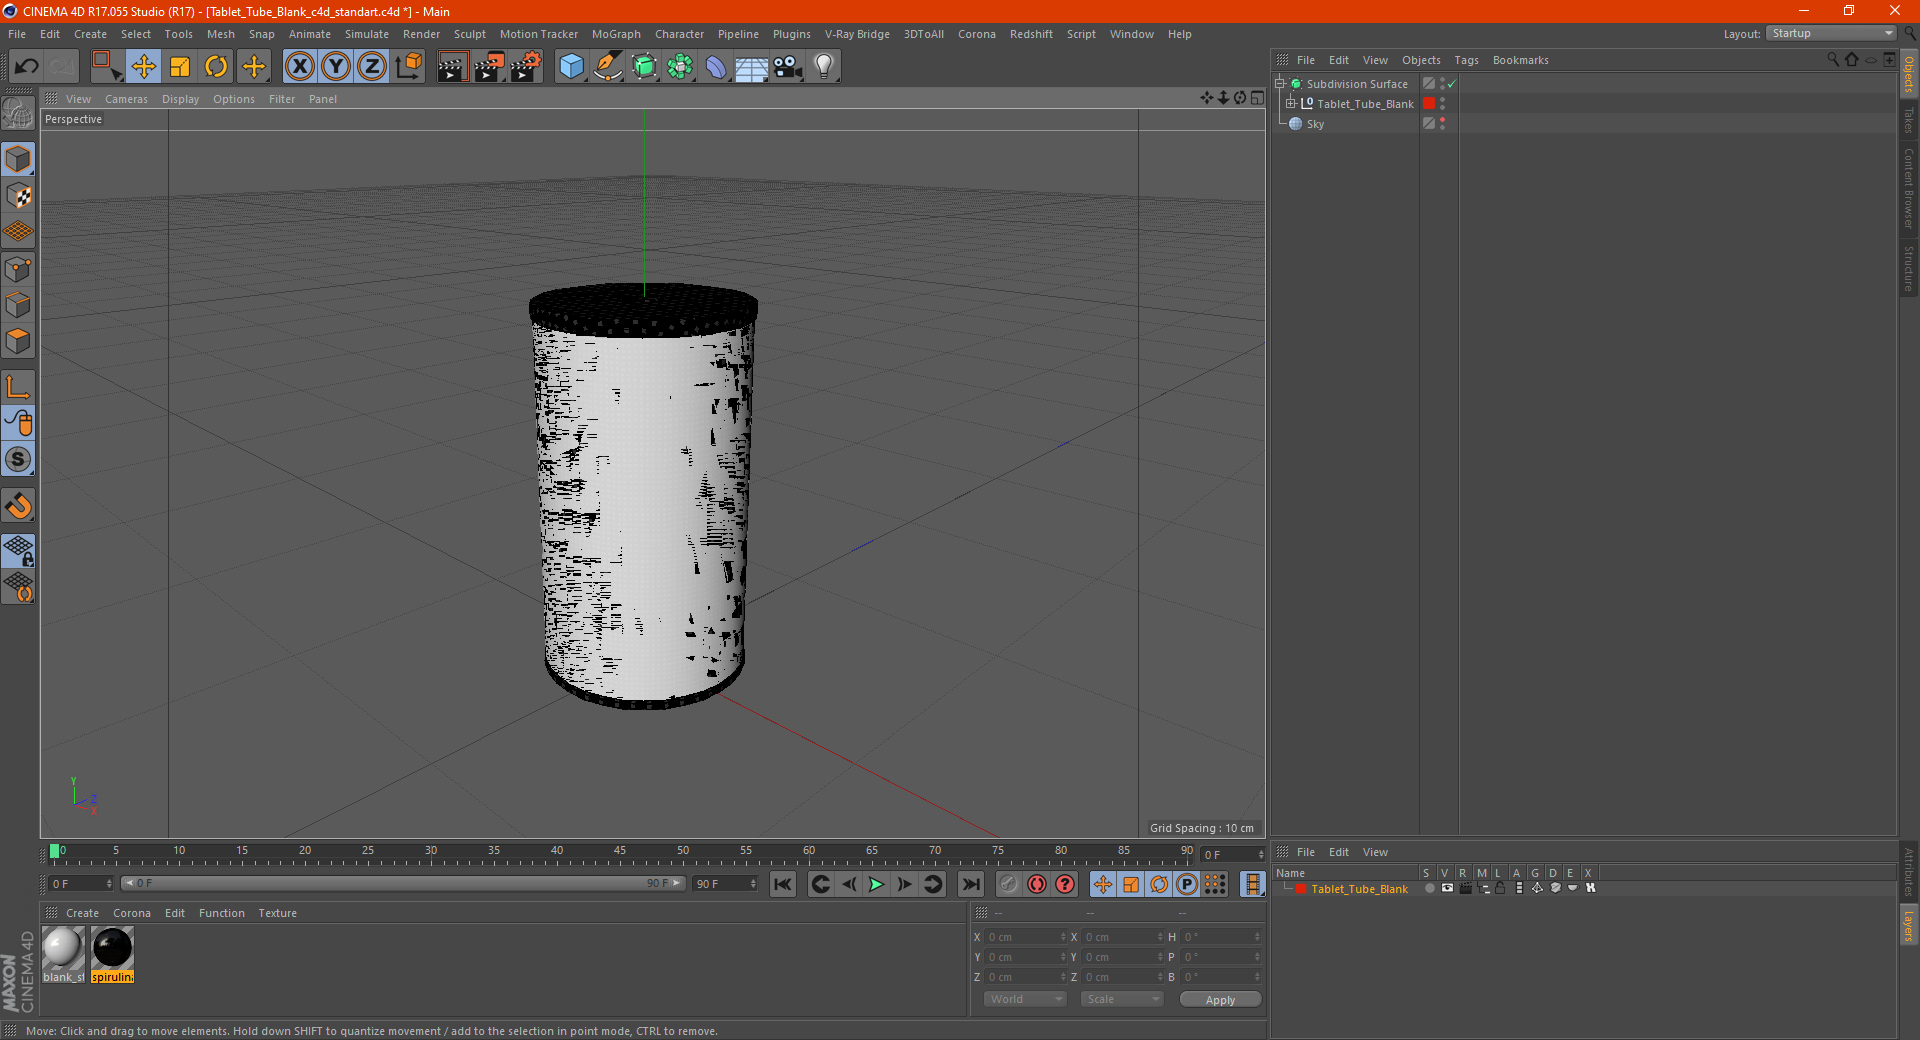The height and width of the screenshot is (1040, 1920).
Task: Open the Spline pen tool
Action: (607, 67)
